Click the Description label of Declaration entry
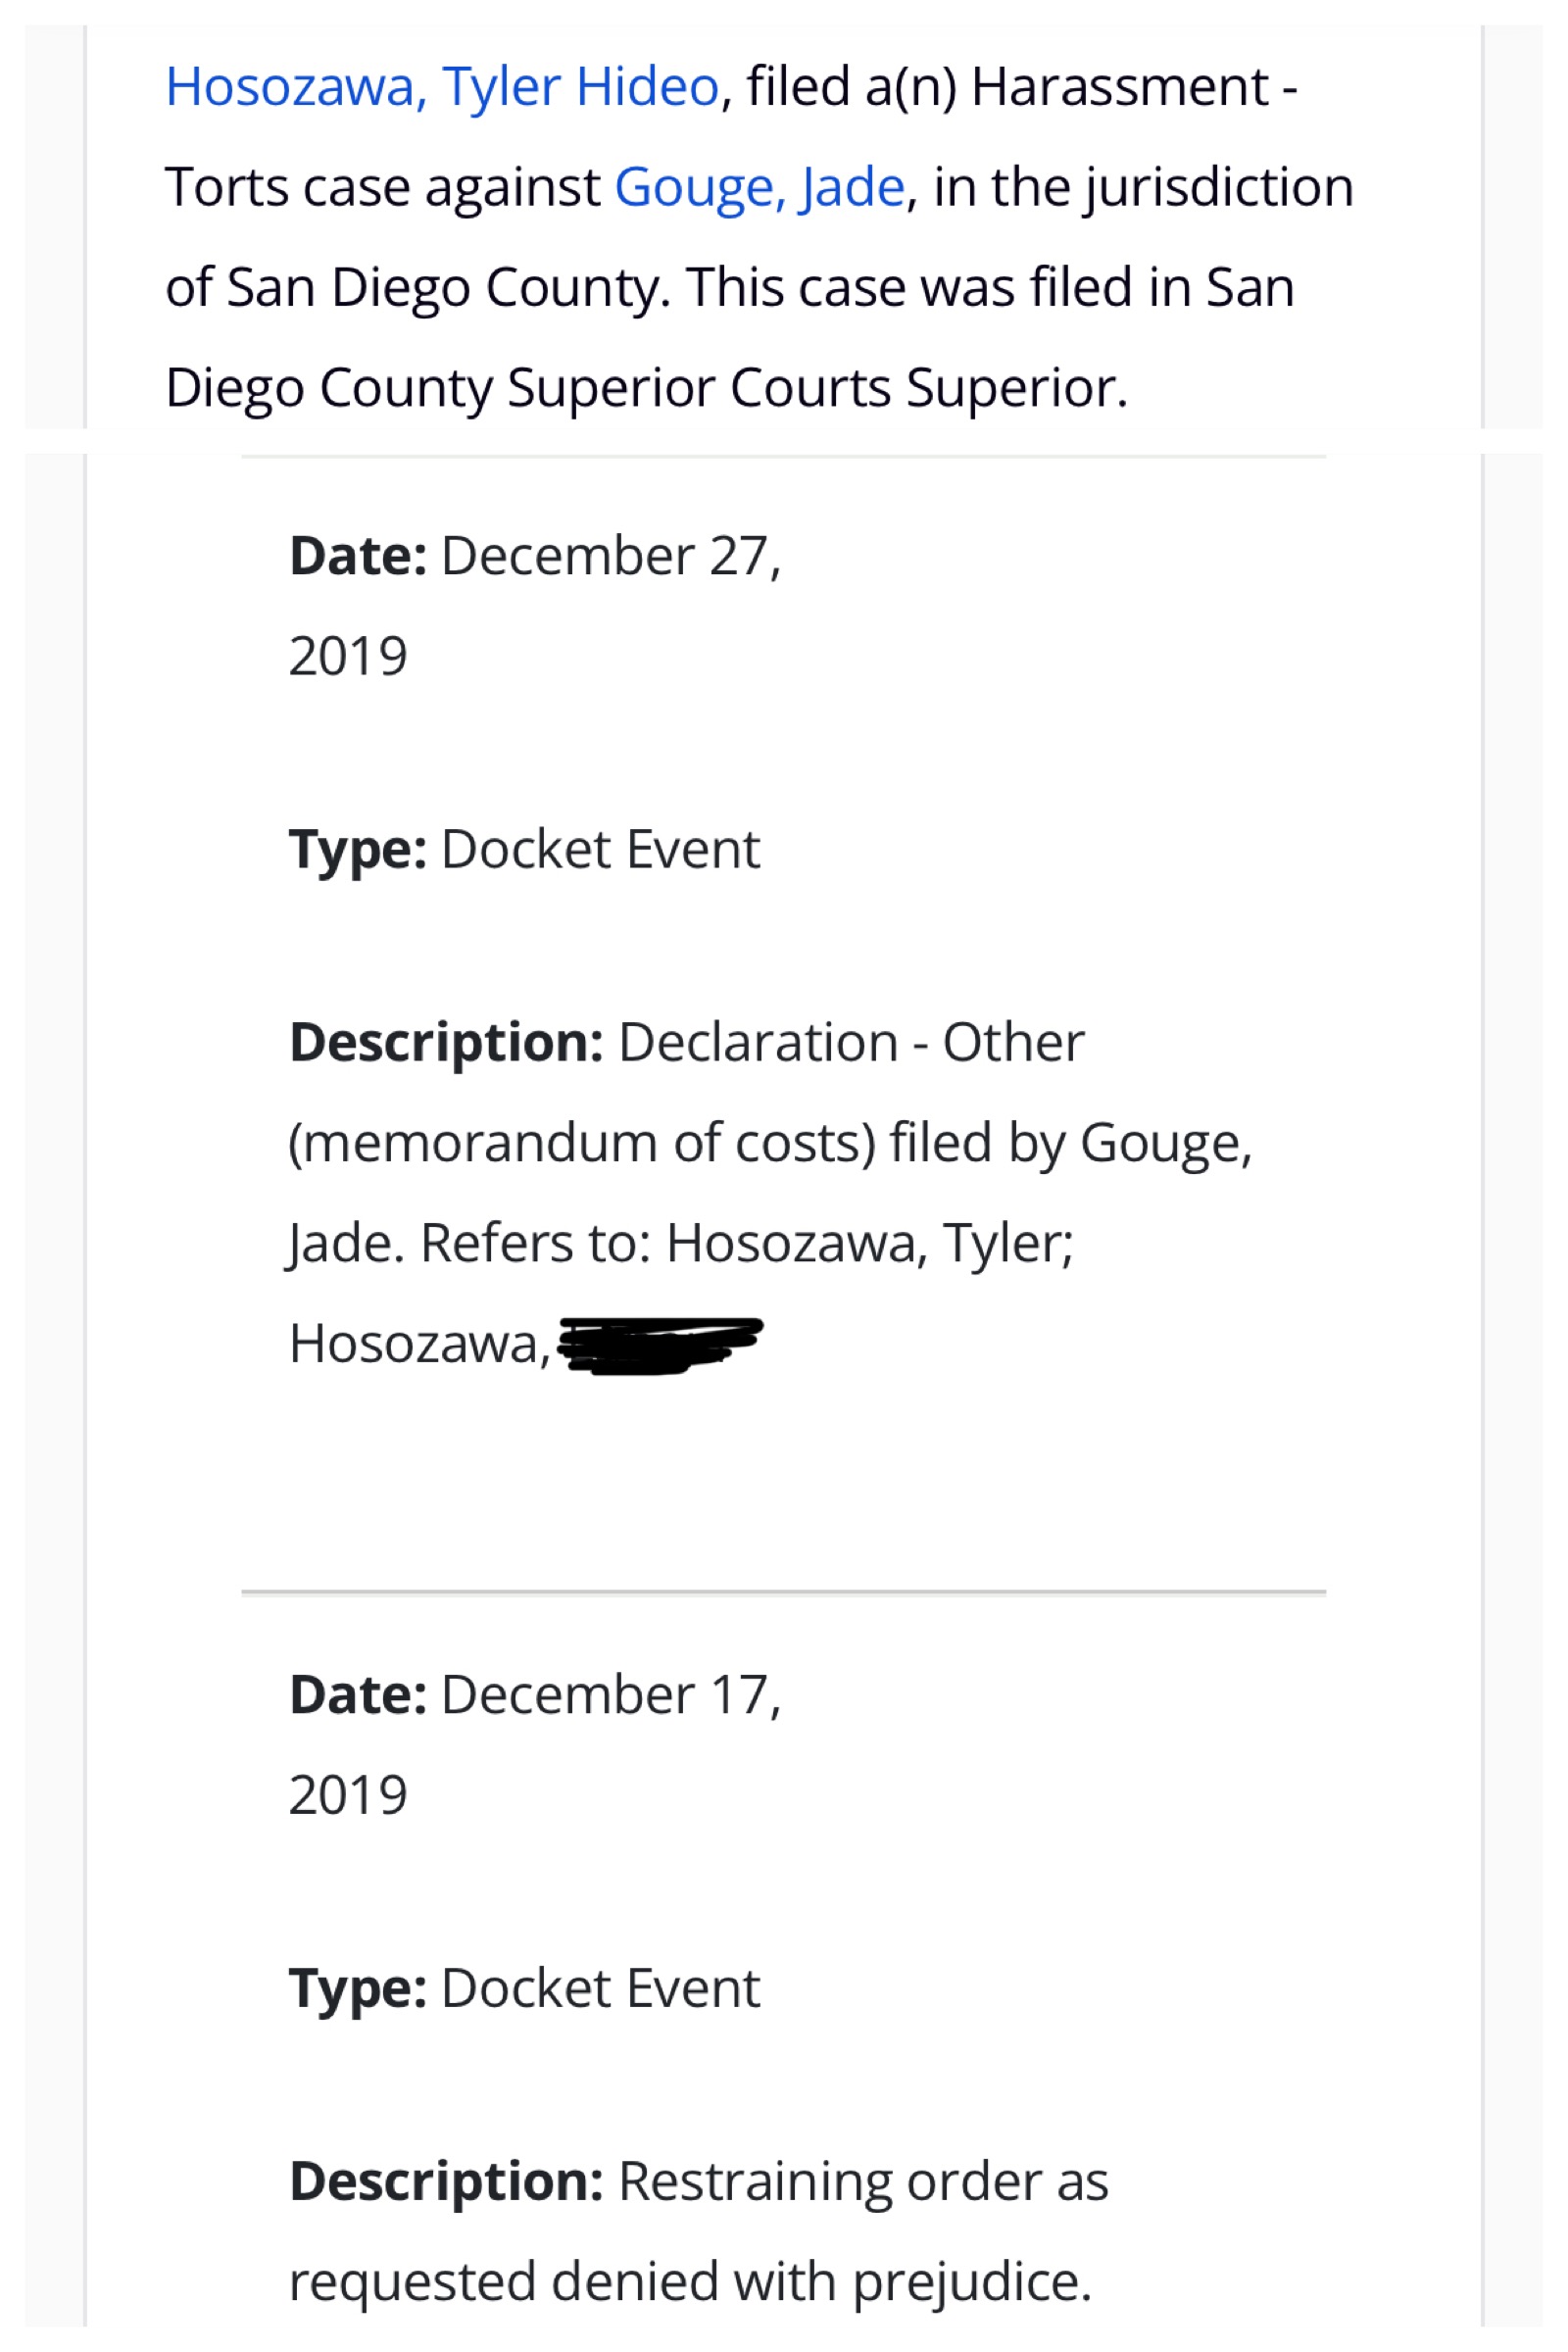The image size is (1568, 2352). (446, 1043)
